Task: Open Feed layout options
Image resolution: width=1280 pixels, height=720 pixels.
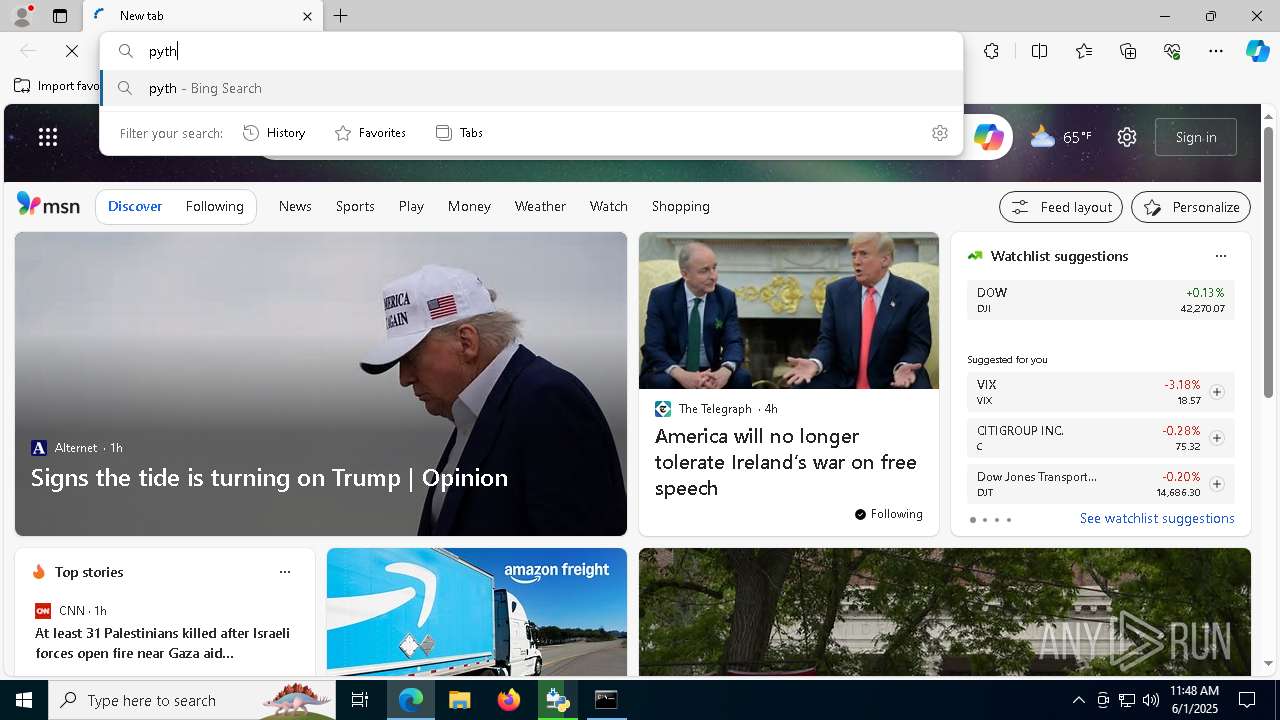Action: coord(1060,207)
